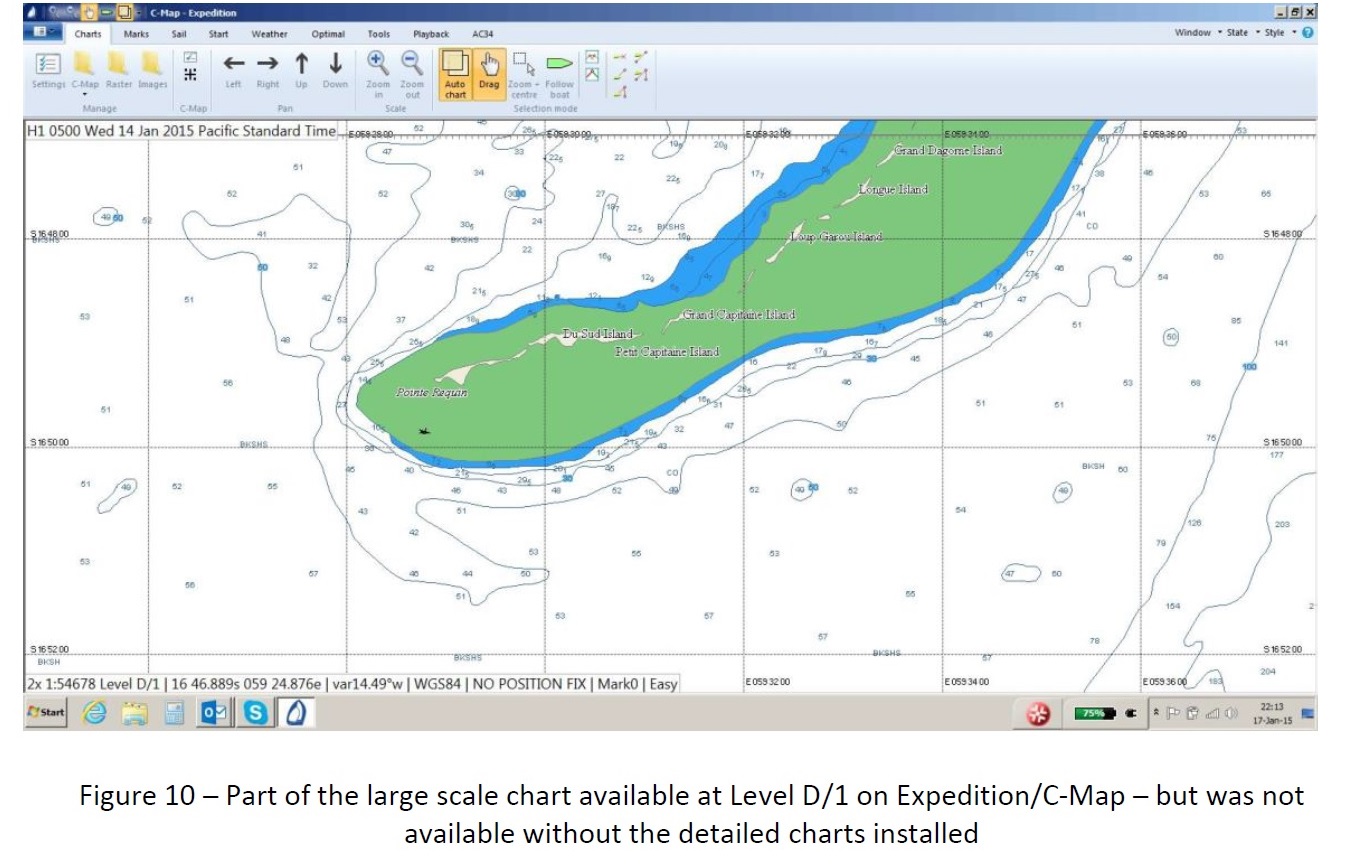Click Grand Capitaine Island label

pos(739,314)
